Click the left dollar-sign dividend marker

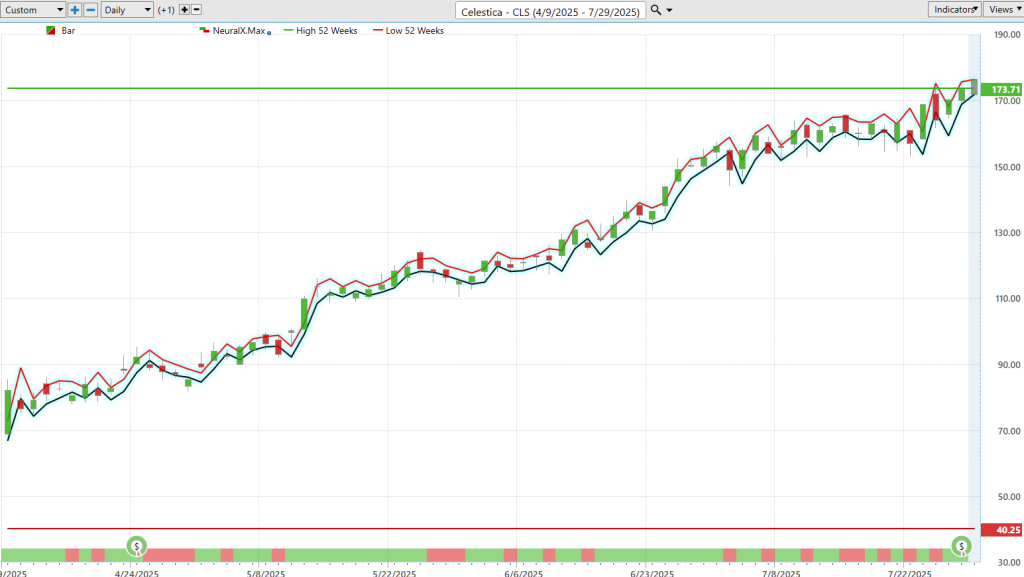tap(137, 546)
